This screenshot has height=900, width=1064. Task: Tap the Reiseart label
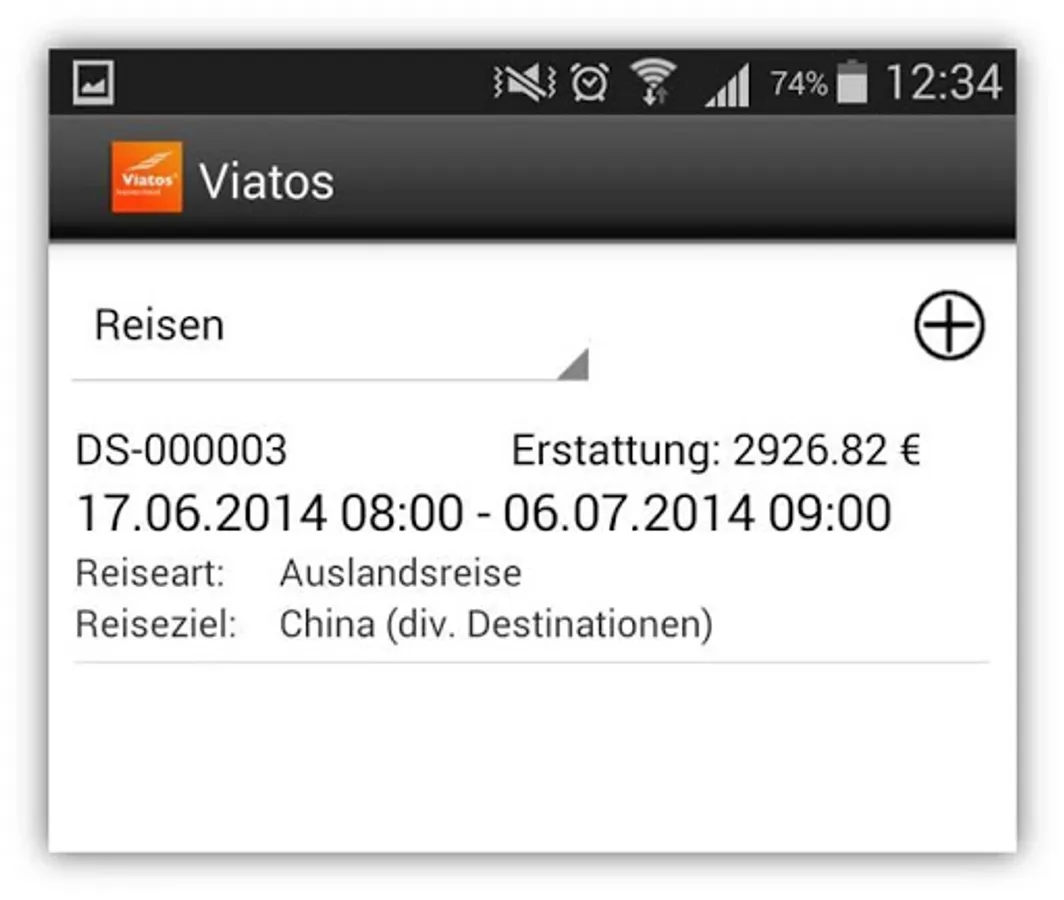coord(150,573)
